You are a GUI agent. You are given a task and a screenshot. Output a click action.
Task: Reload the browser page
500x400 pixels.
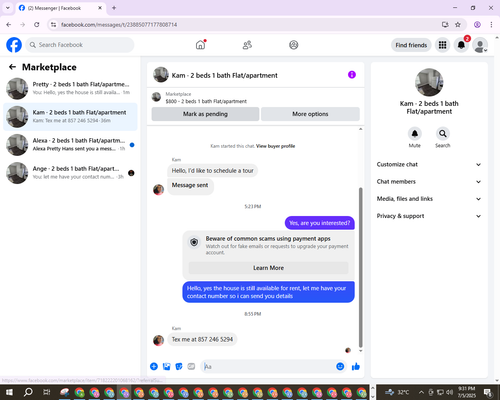(37, 25)
